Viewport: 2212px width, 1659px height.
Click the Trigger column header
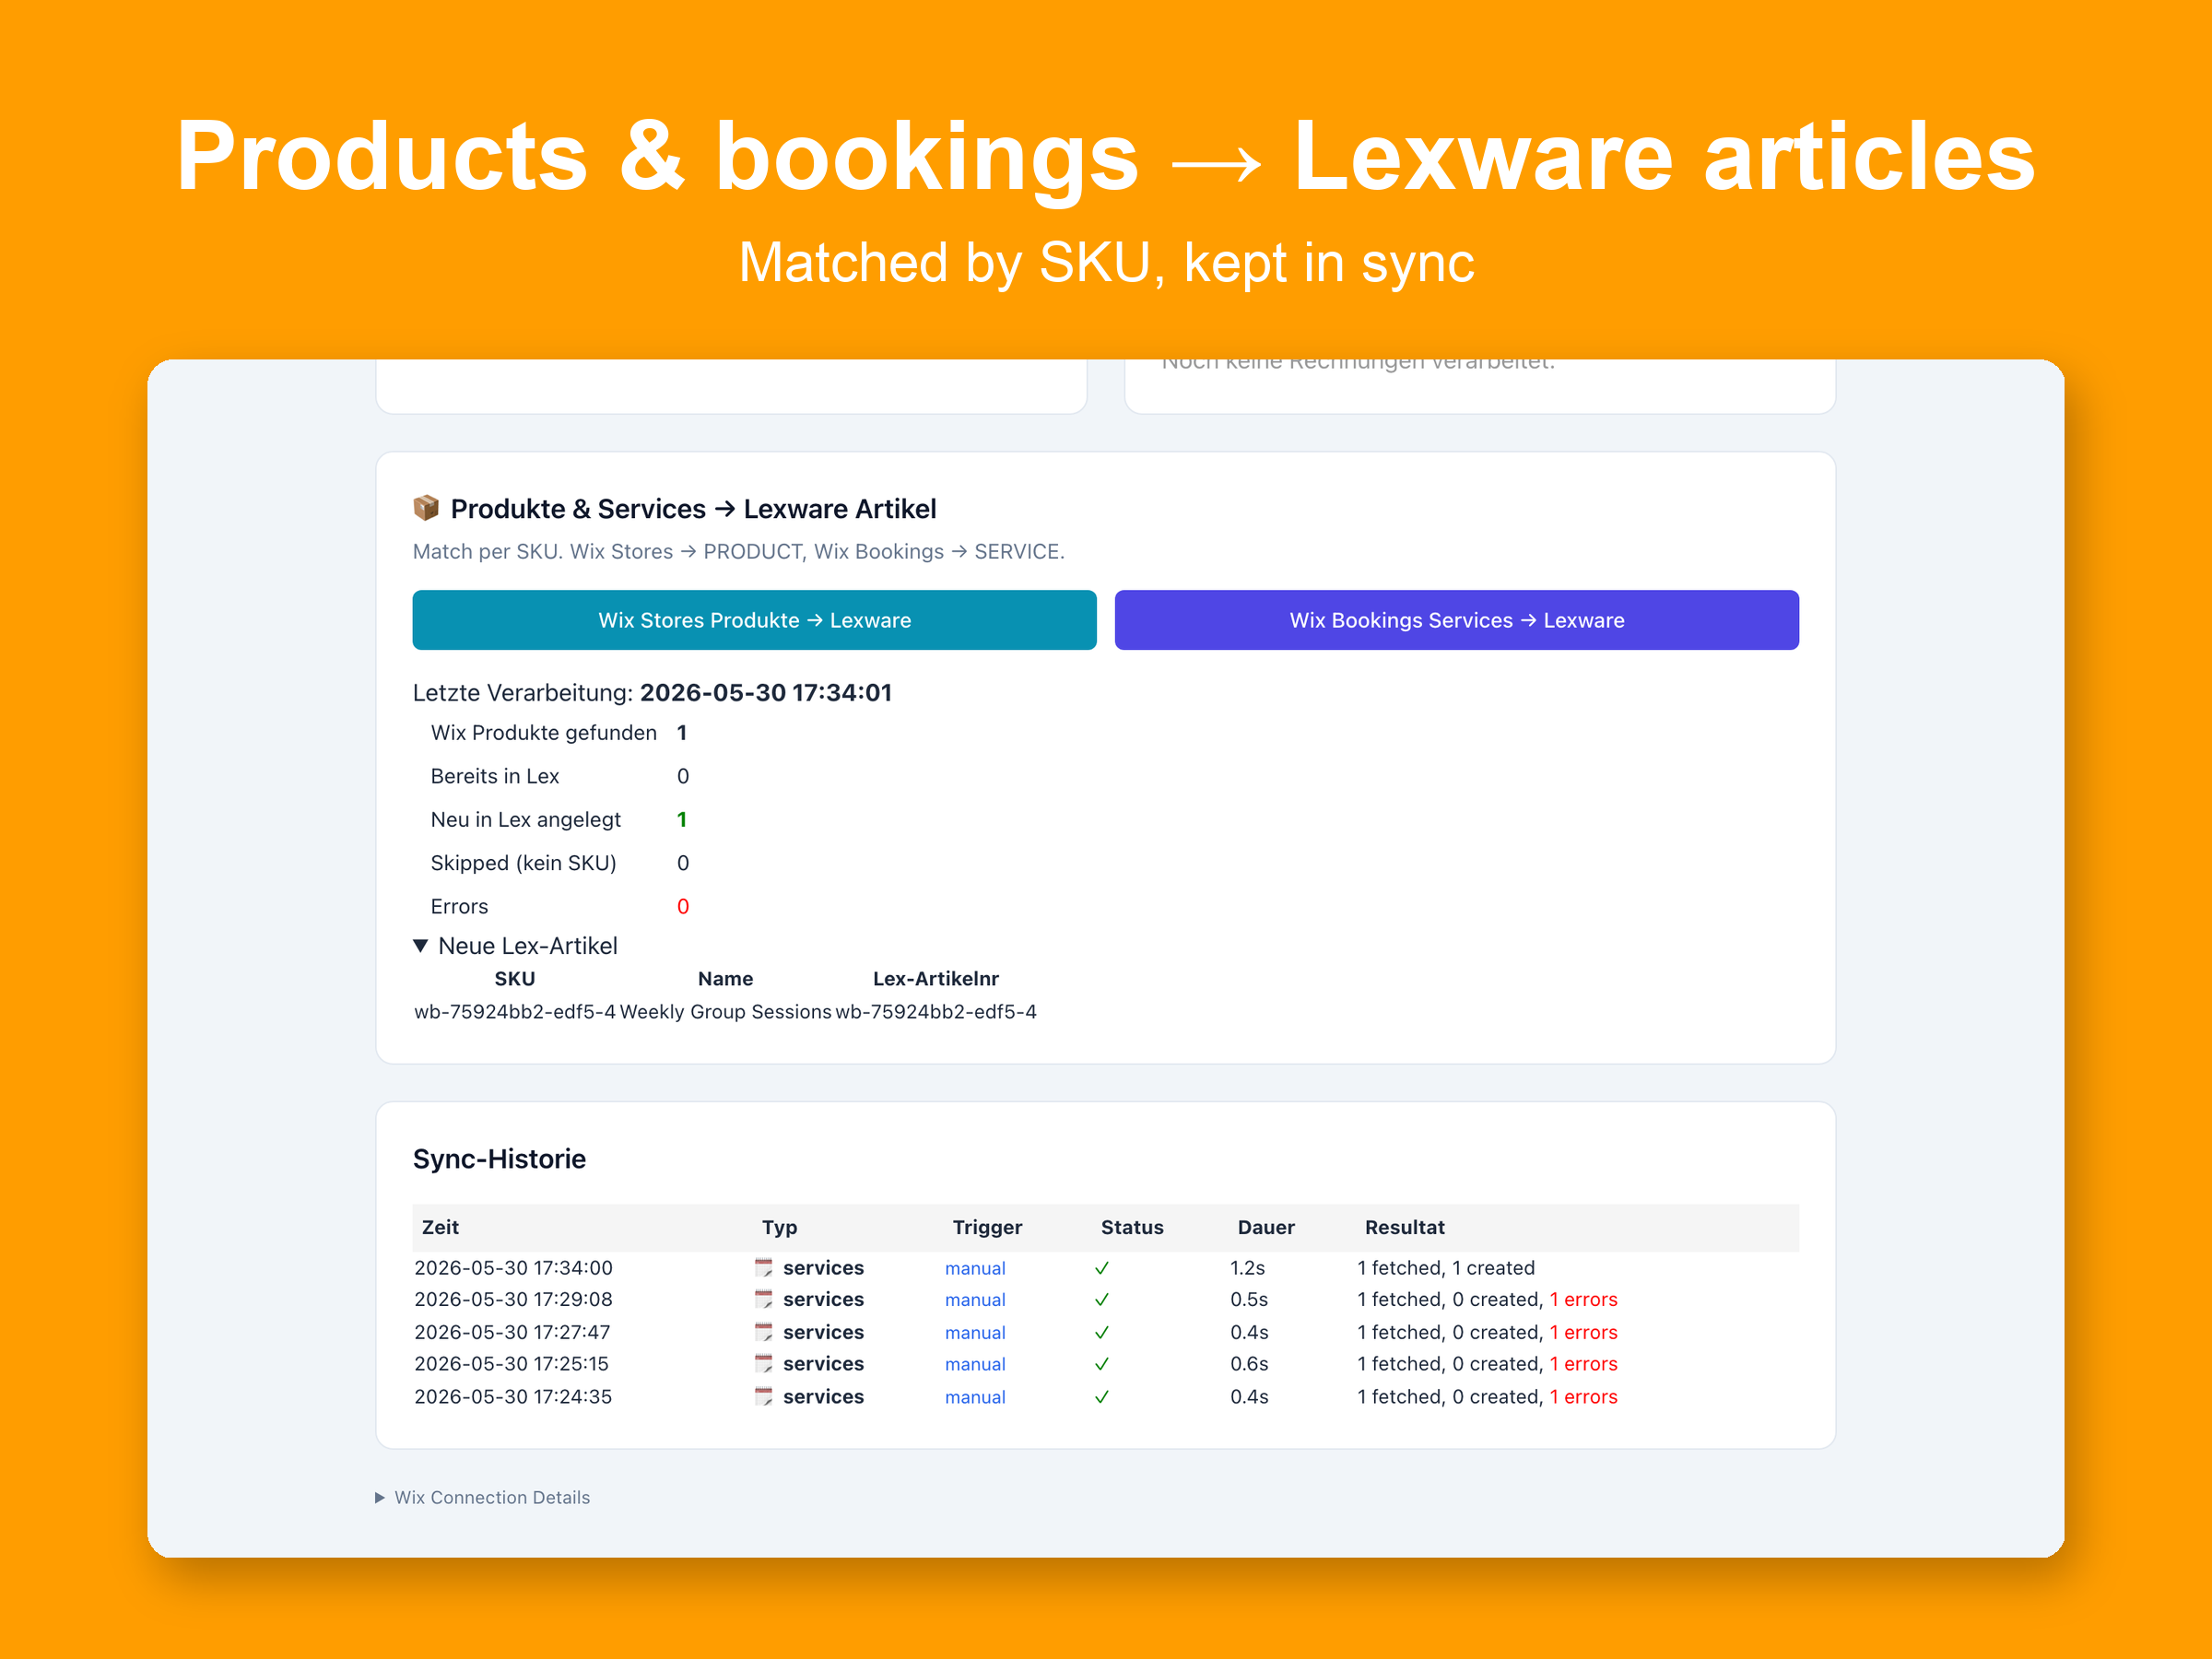[x=987, y=1227]
